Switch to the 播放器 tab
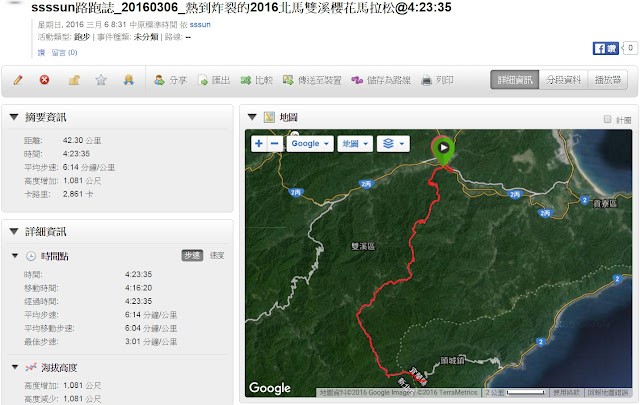The image size is (640, 405). 608,80
